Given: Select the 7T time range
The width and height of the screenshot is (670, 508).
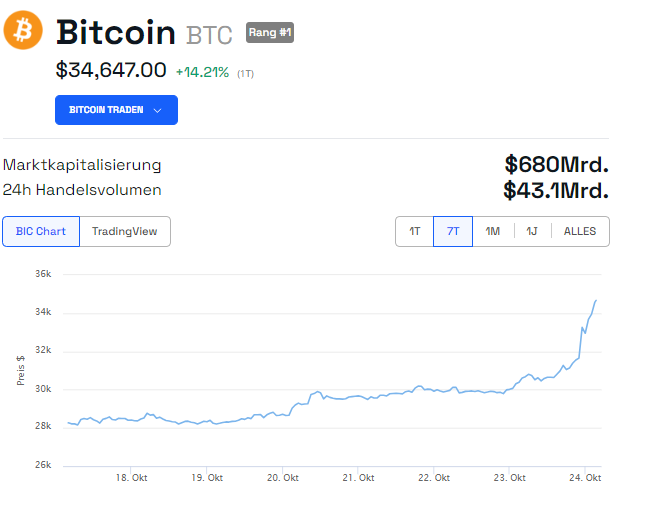Looking at the screenshot, I should point(453,231).
